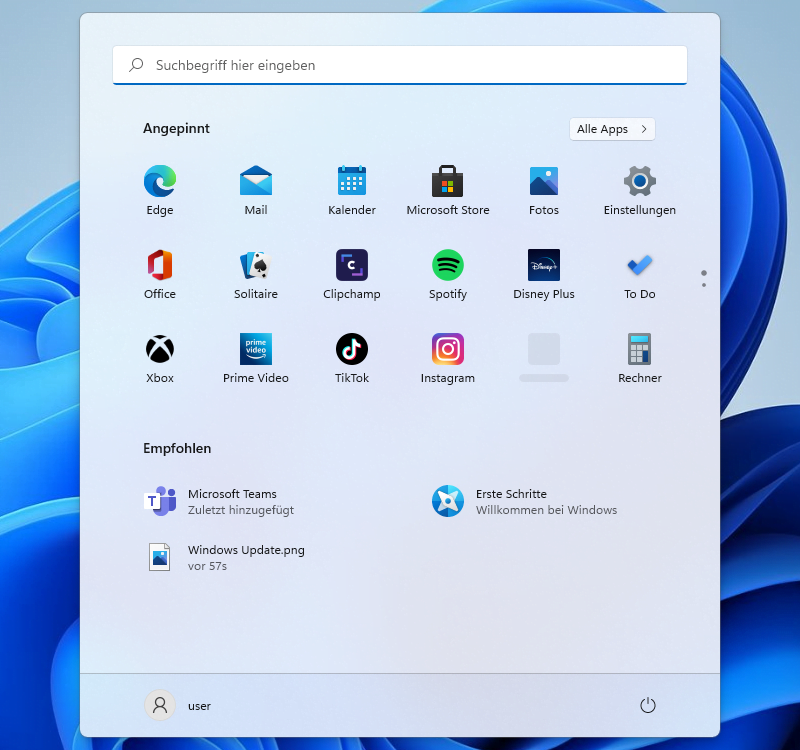
Task: Launch Spotify
Action: coord(447,274)
